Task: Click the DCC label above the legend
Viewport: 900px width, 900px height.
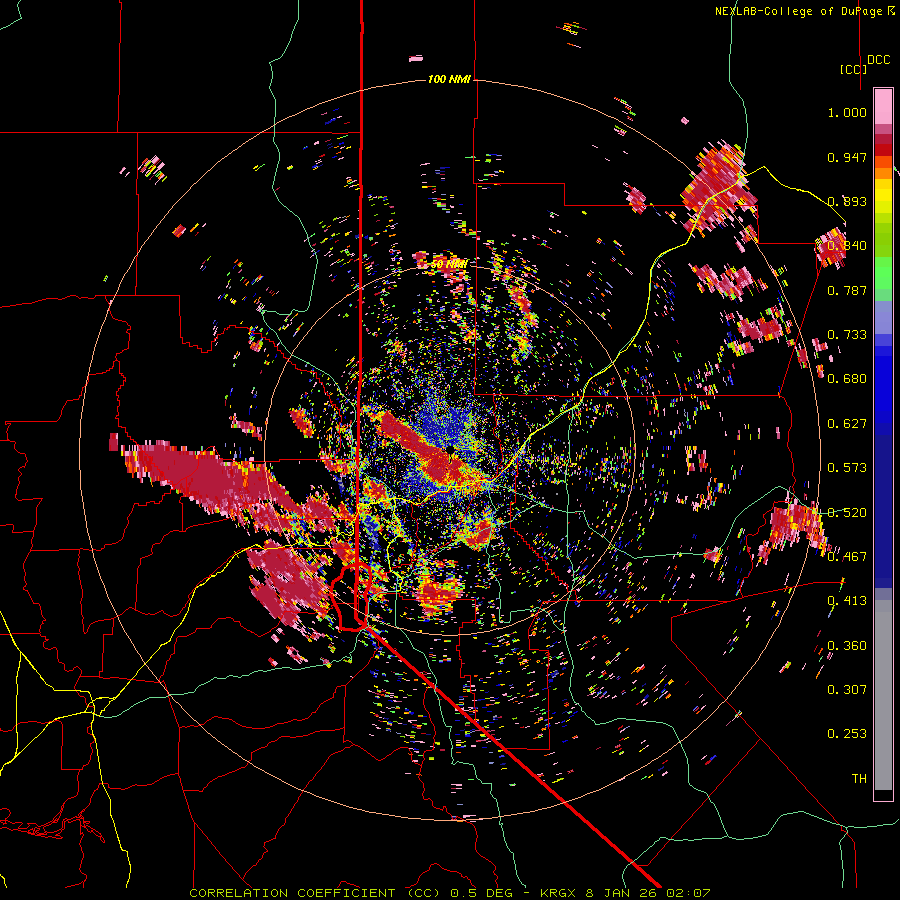Action: tap(878, 60)
